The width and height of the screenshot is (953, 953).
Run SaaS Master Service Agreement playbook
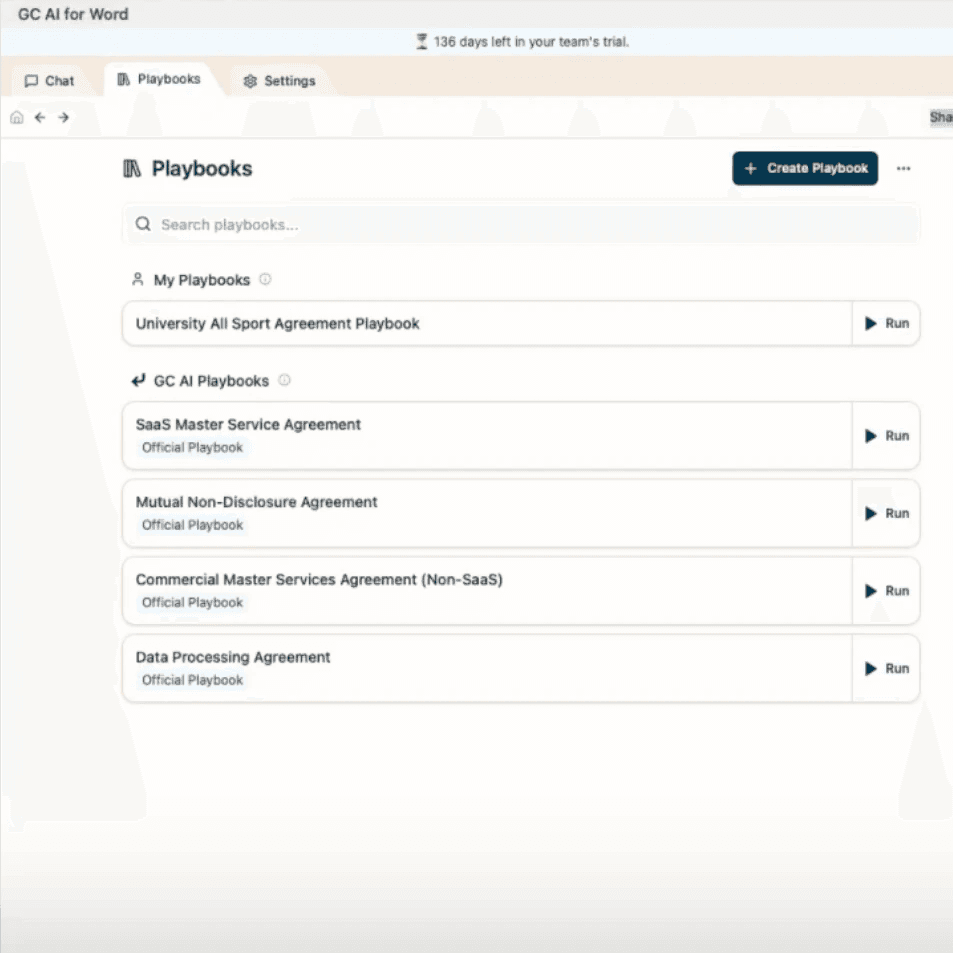pos(886,436)
